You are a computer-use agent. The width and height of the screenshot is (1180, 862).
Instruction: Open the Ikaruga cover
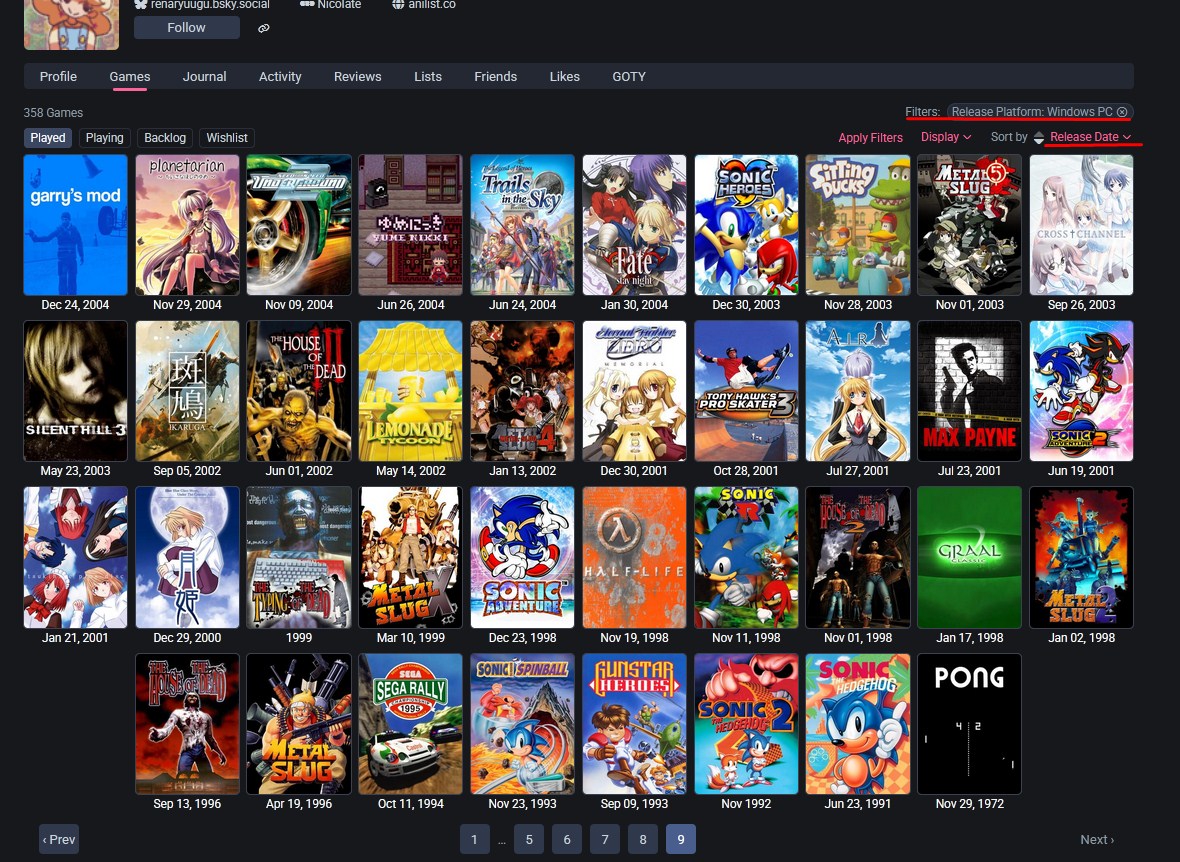[187, 391]
